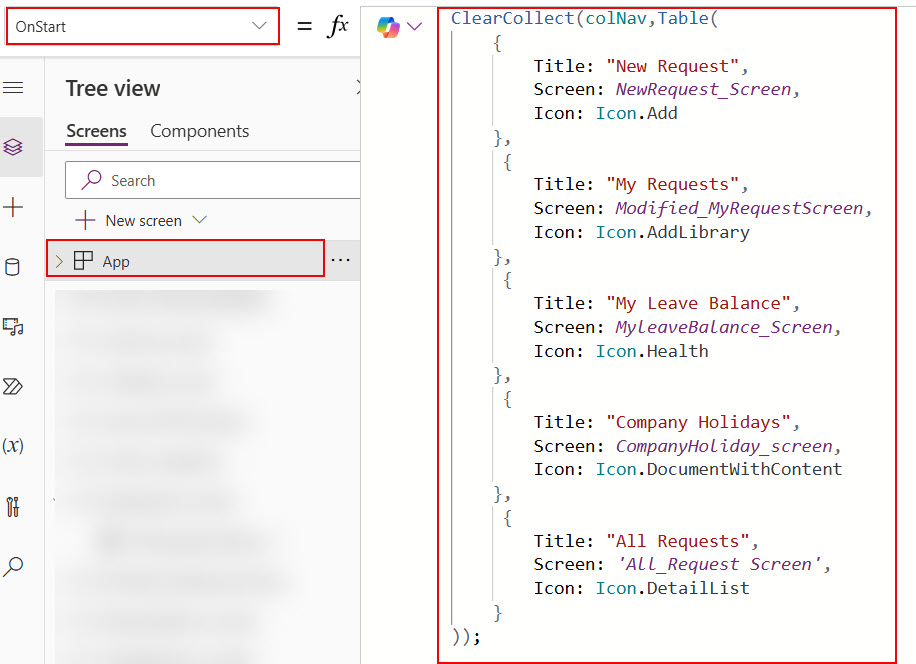Image resolution: width=916 pixels, height=664 pixels.
Task: Click the Tree view heading
Action: click(x=113, y=88)
